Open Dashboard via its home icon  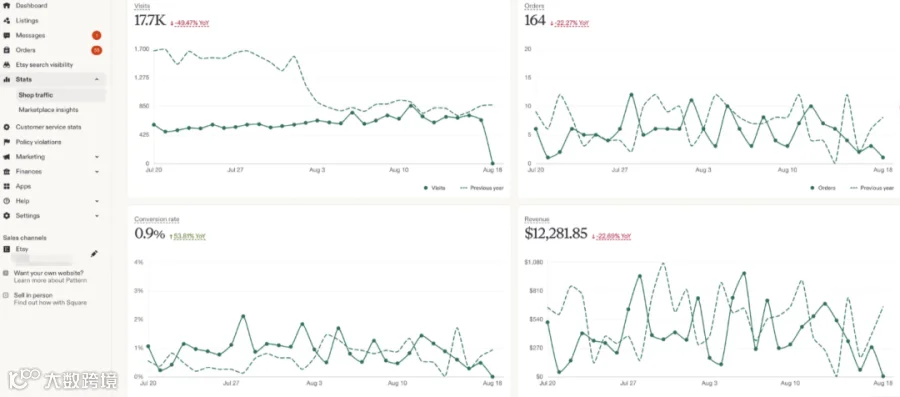coord(7,5)
